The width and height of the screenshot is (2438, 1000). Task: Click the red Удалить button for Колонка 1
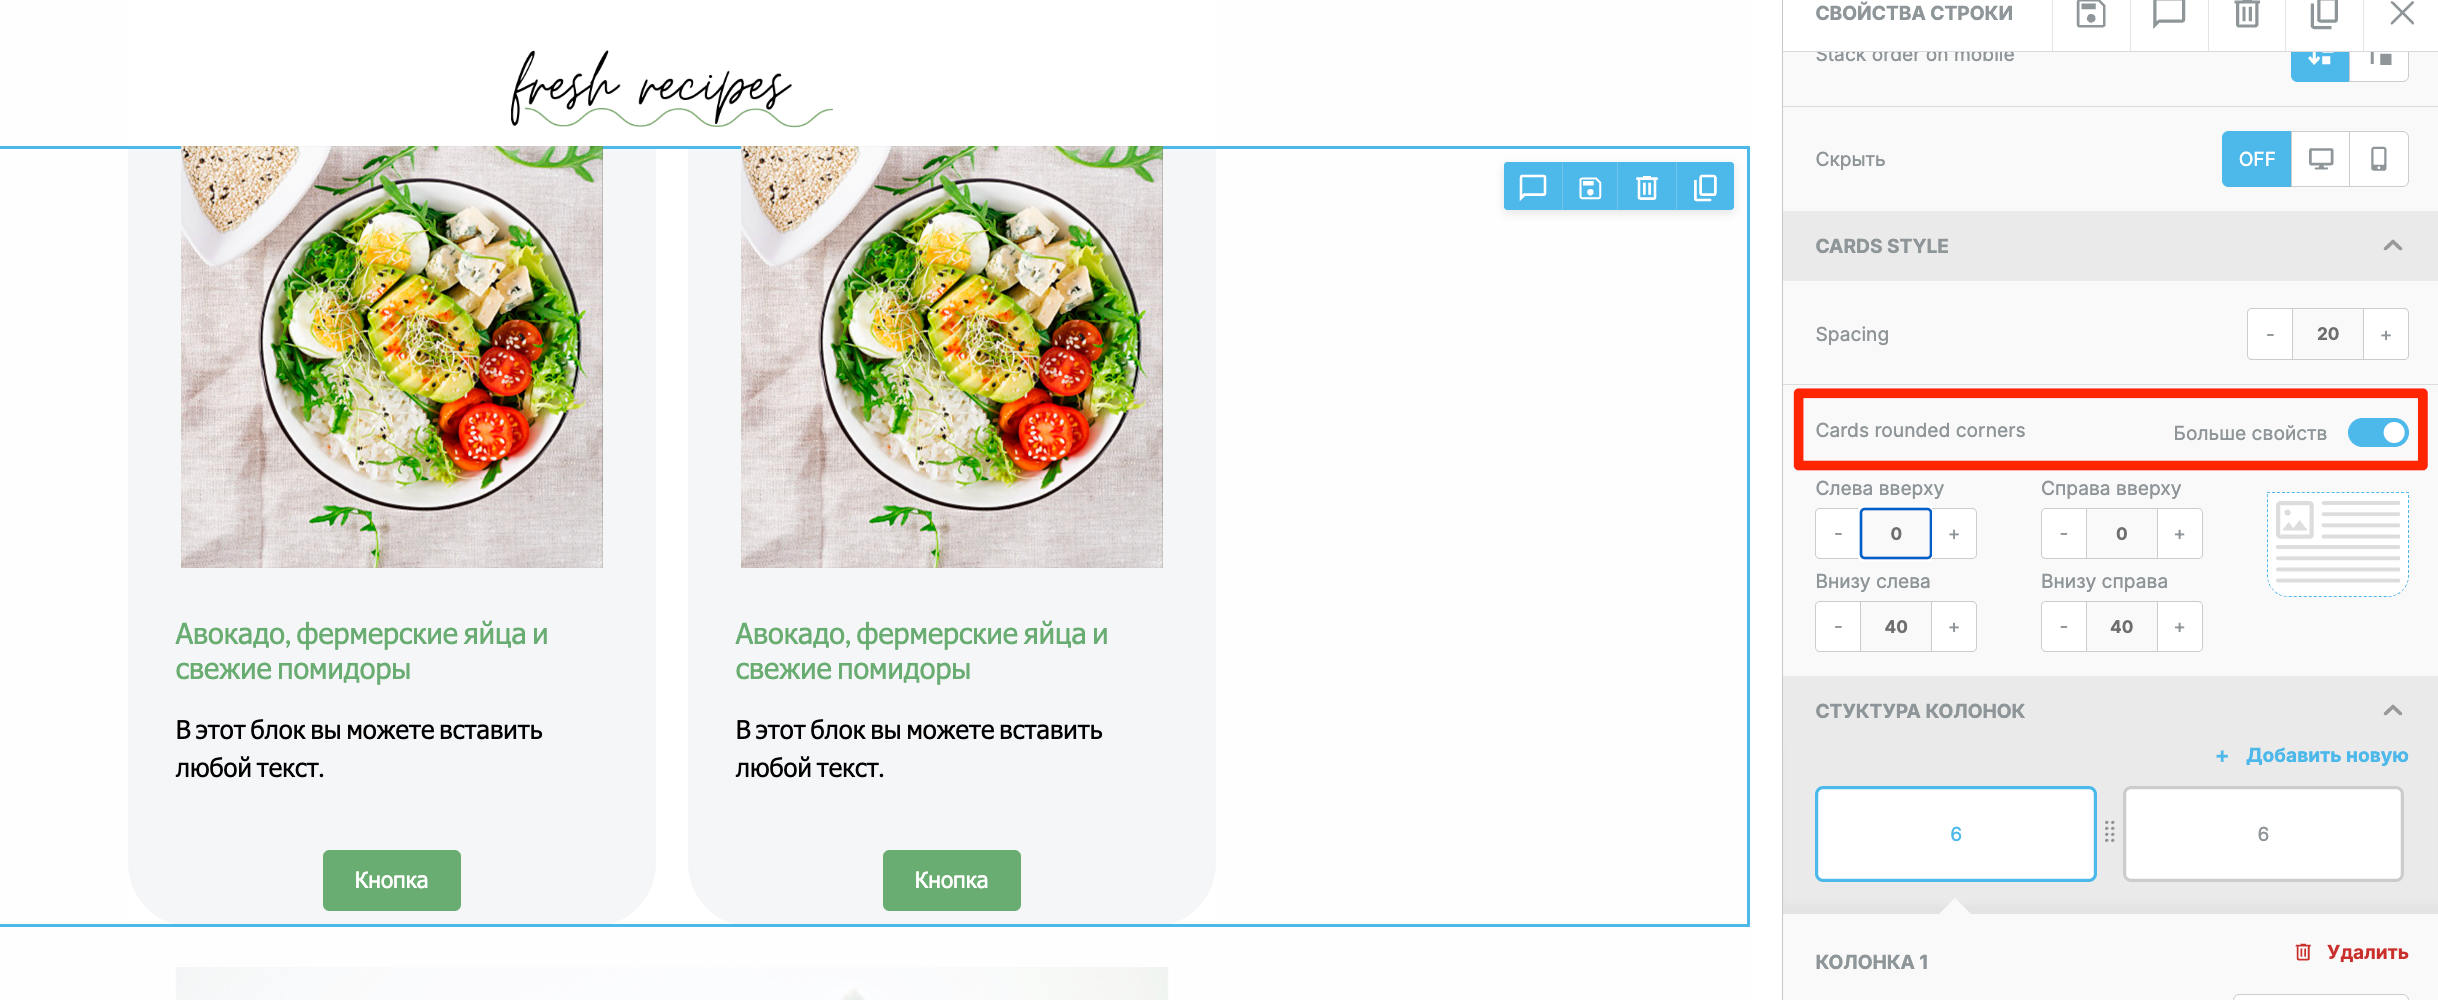pos(2351,952)
